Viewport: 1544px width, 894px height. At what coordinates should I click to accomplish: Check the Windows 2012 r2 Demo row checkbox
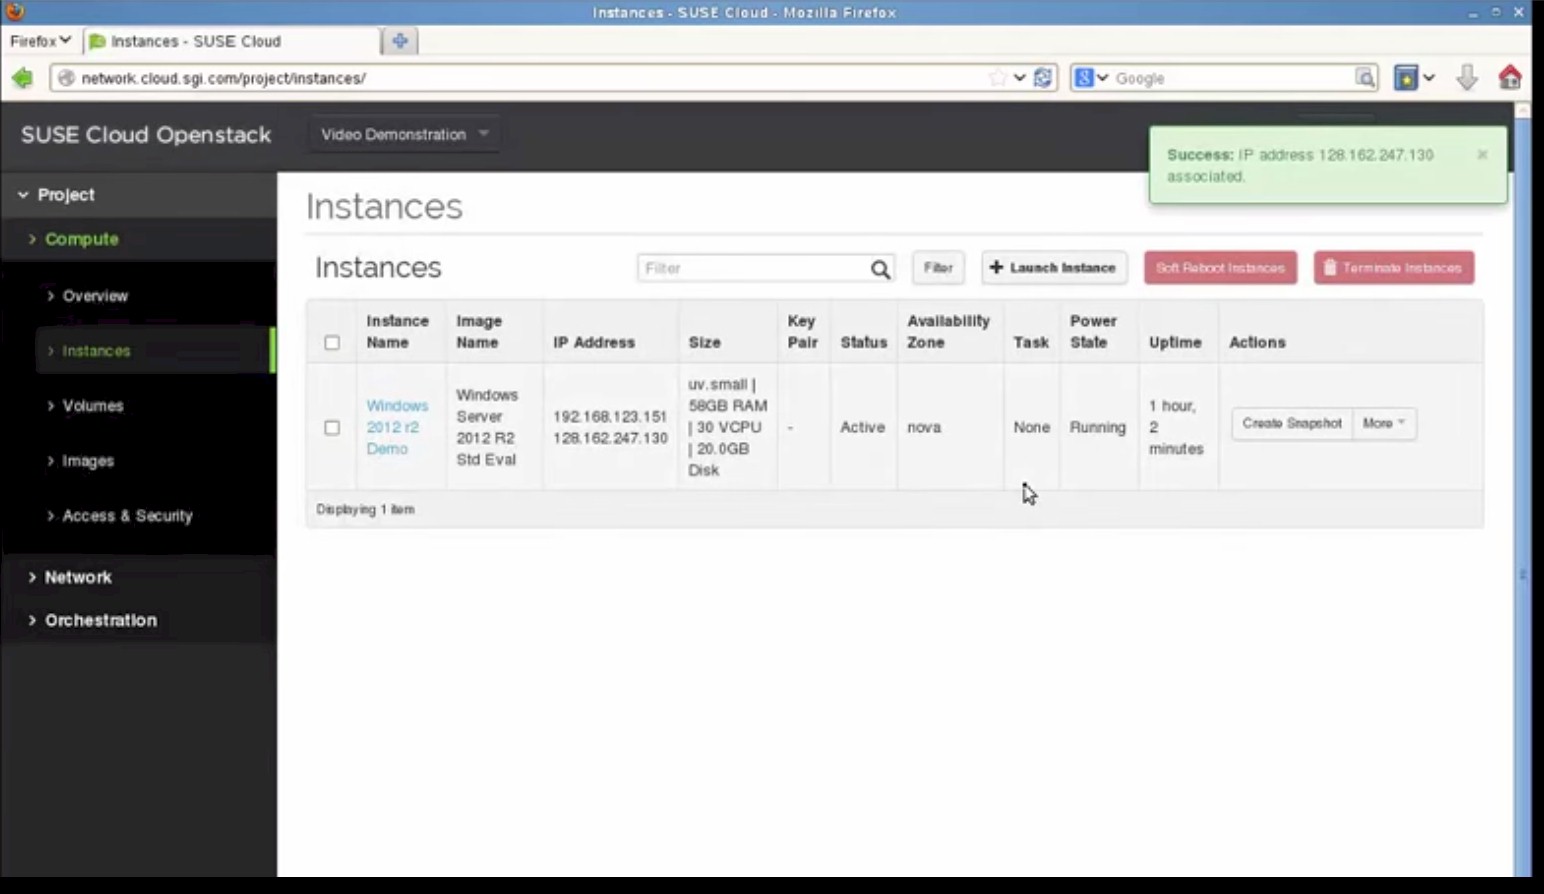[332, 427]
